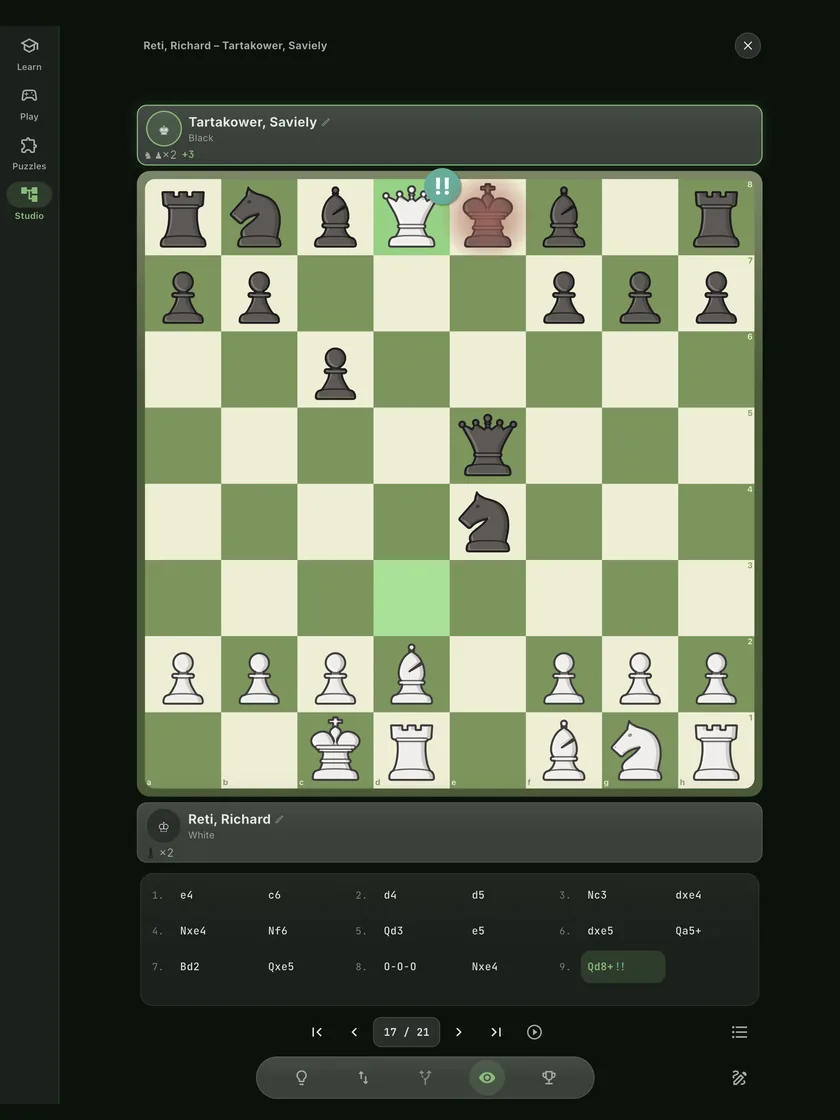
Task: Click the annotate pencil icon bottom right
Action: [739, 1078]
